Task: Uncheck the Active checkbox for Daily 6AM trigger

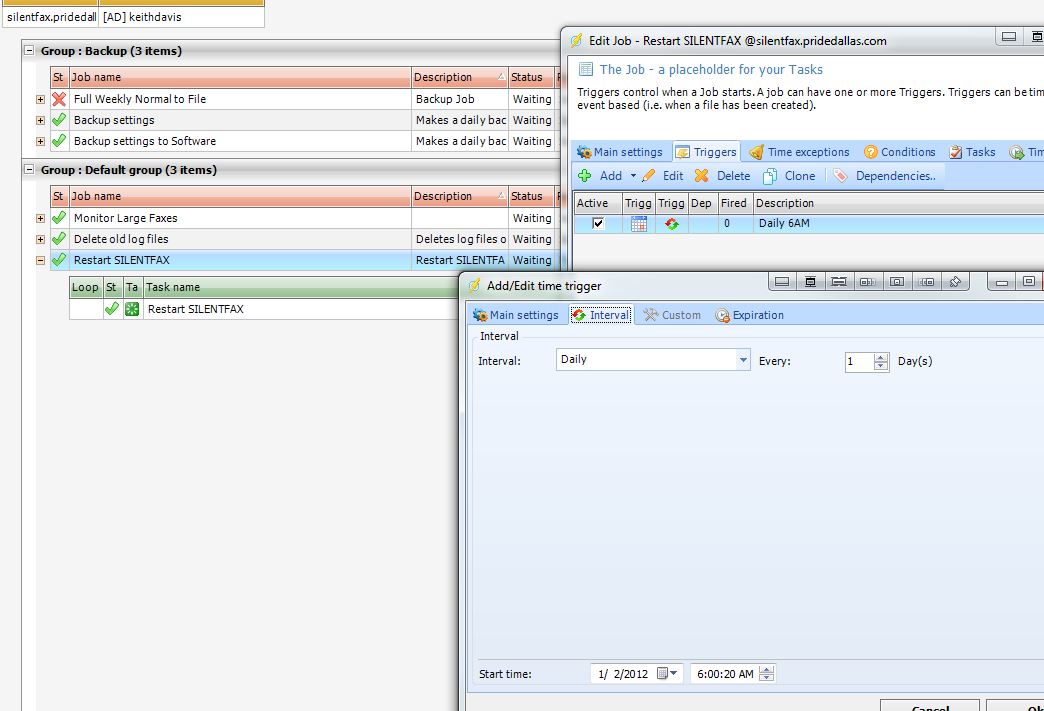Action: coord(598,224)
